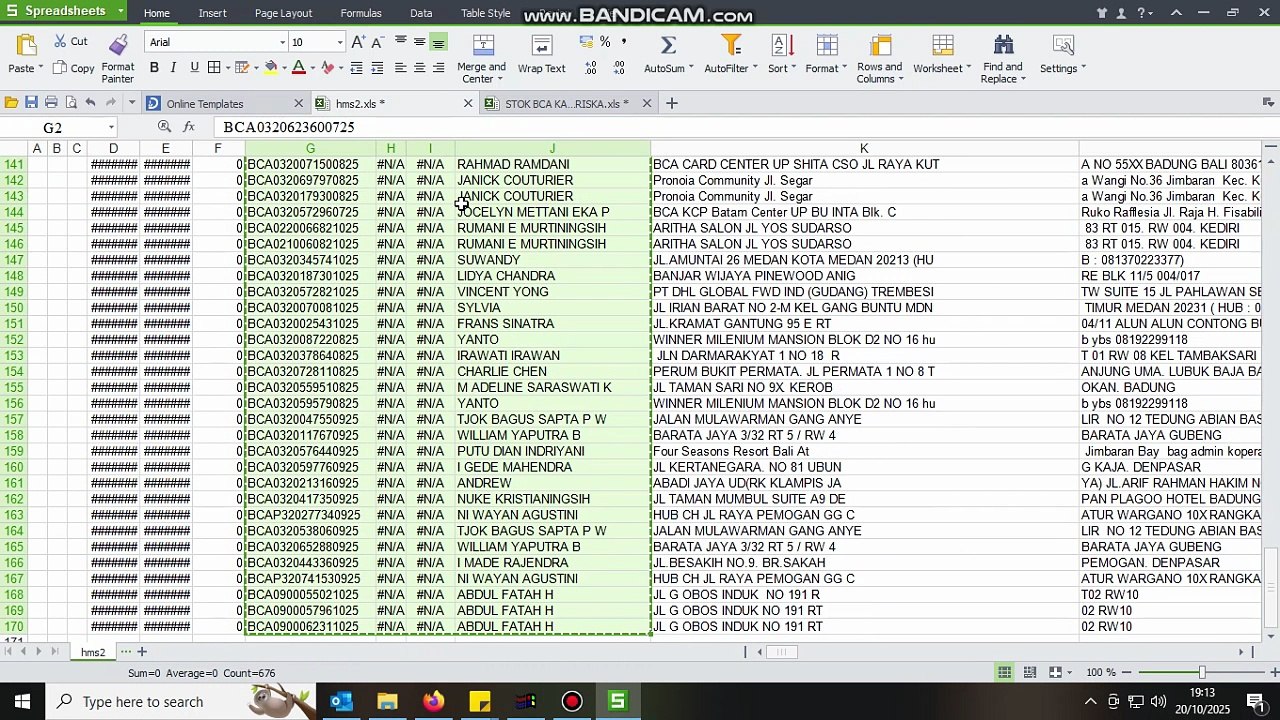Viewport: 1280px width, 720px height.
Task: Add a new document tab with plus button
Action: pyautogui.click(x=672, y=103)
